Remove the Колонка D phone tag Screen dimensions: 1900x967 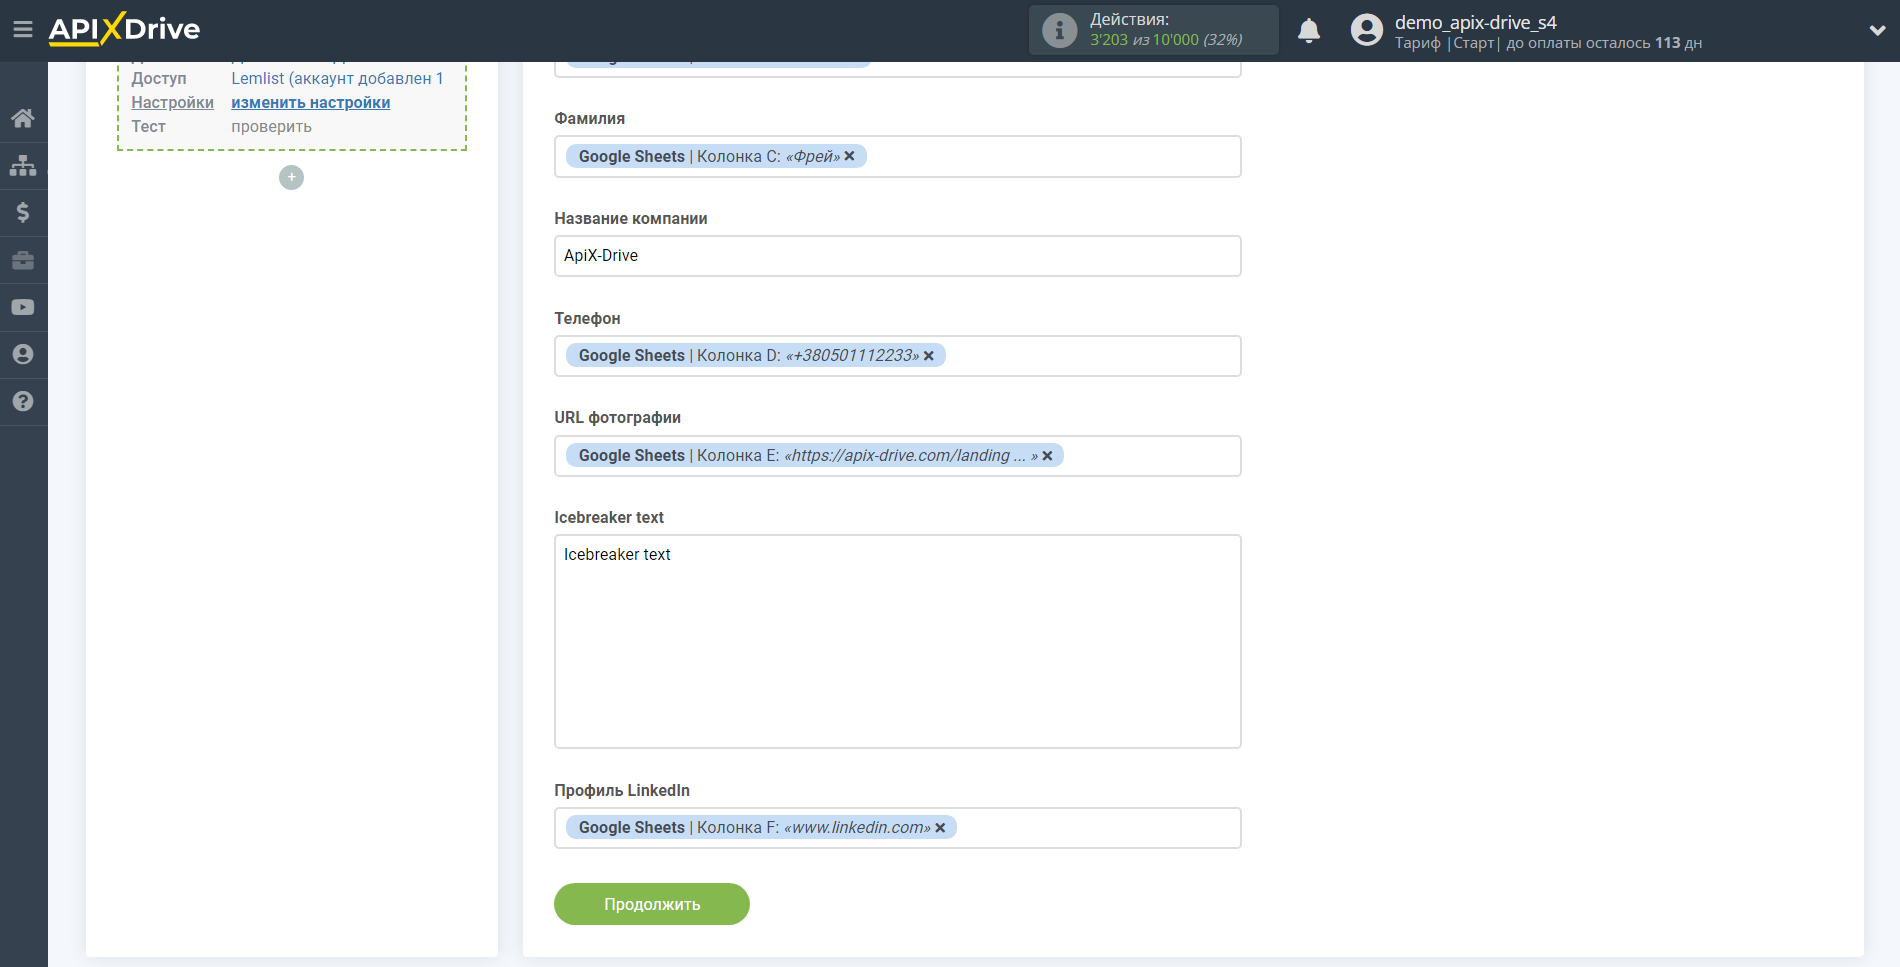[x=928, y=356]
